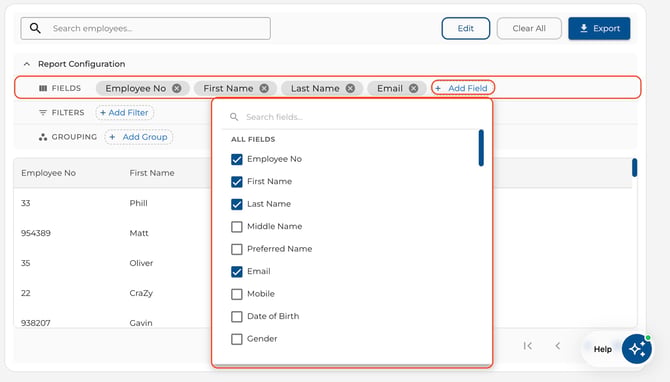This screenshot has height=382, width=670.
Task: Remove the First Name field chip
Action: (264, 88)
